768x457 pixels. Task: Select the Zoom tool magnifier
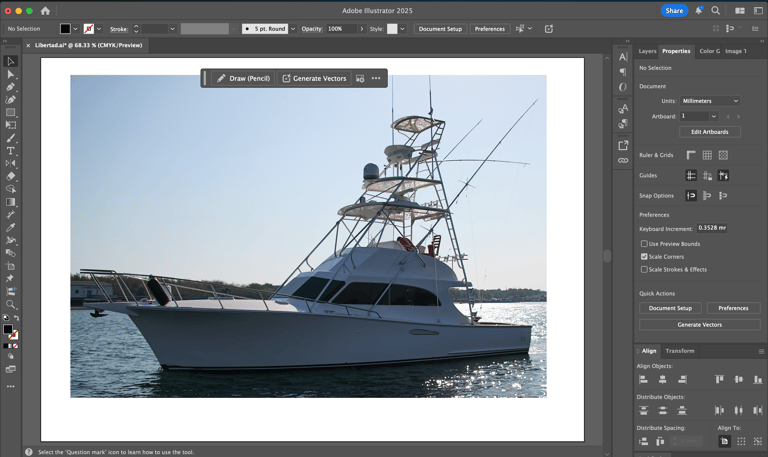[x=10, y=304]
